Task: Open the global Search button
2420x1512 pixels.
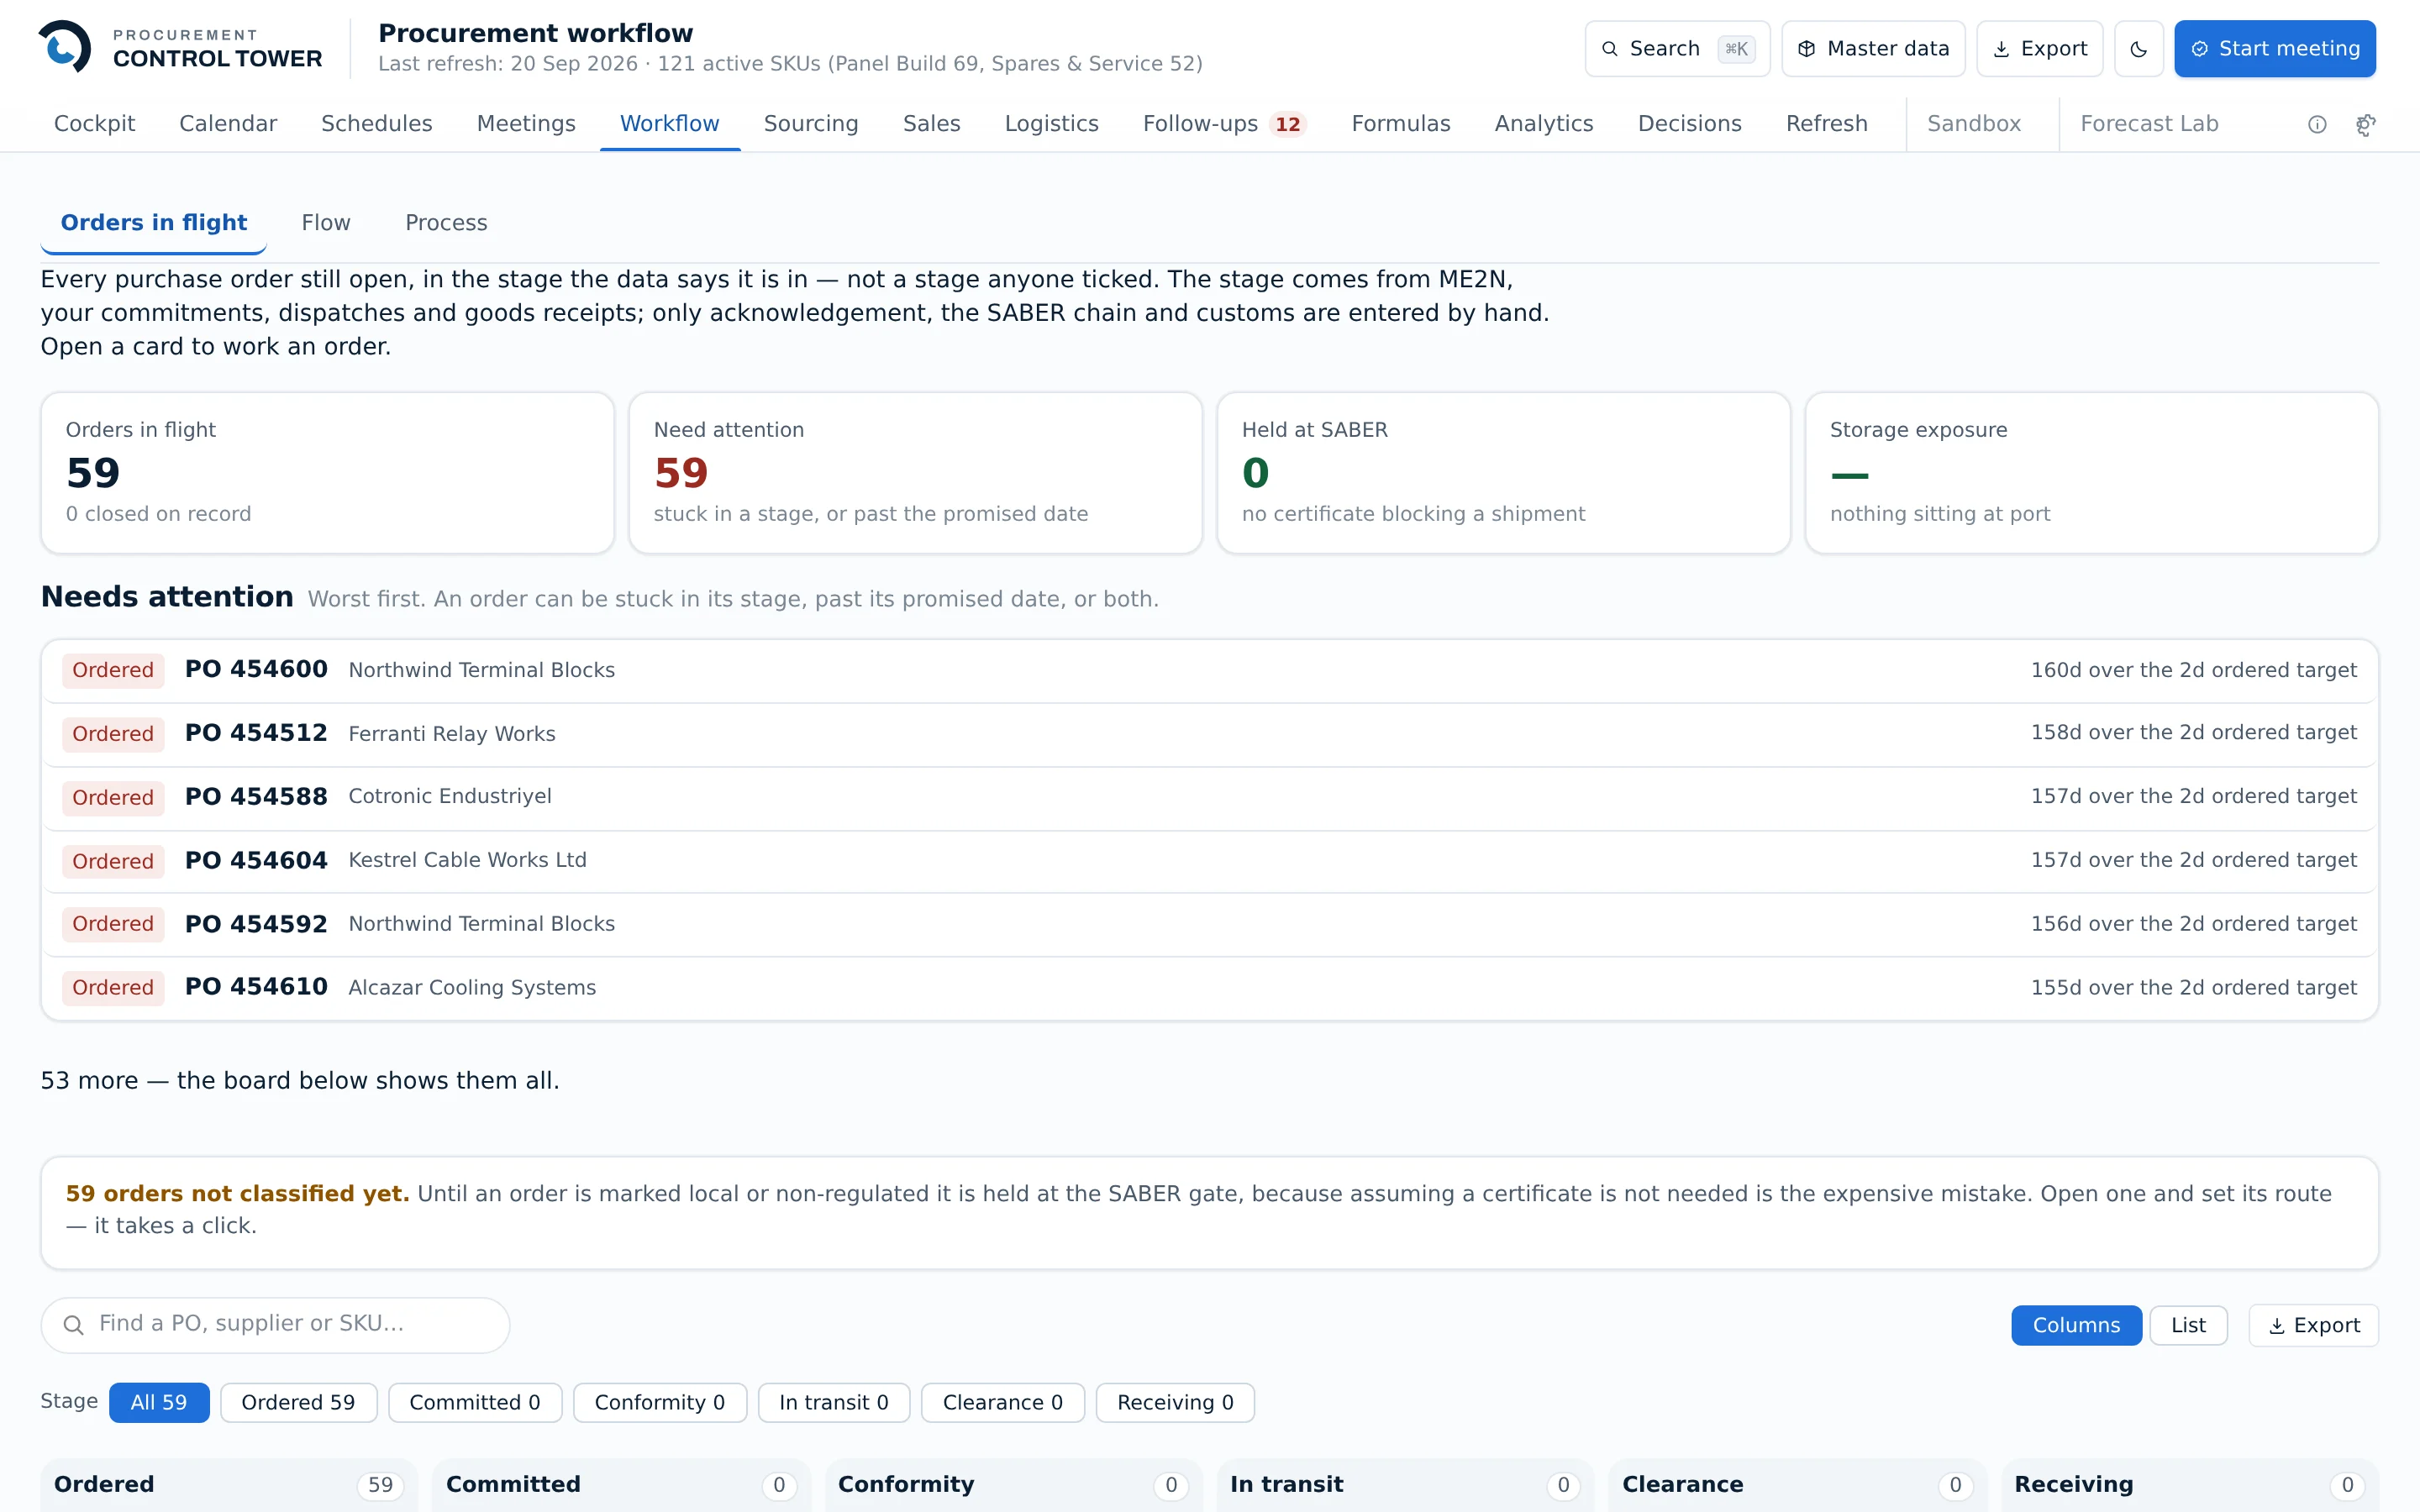Action: coord(1677,49)
